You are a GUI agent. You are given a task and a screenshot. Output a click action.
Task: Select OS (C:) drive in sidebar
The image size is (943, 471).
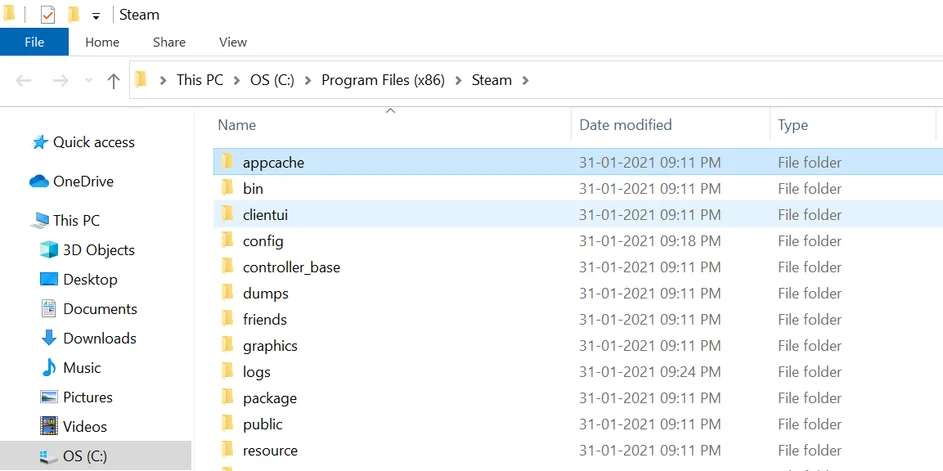click(85, 456)
